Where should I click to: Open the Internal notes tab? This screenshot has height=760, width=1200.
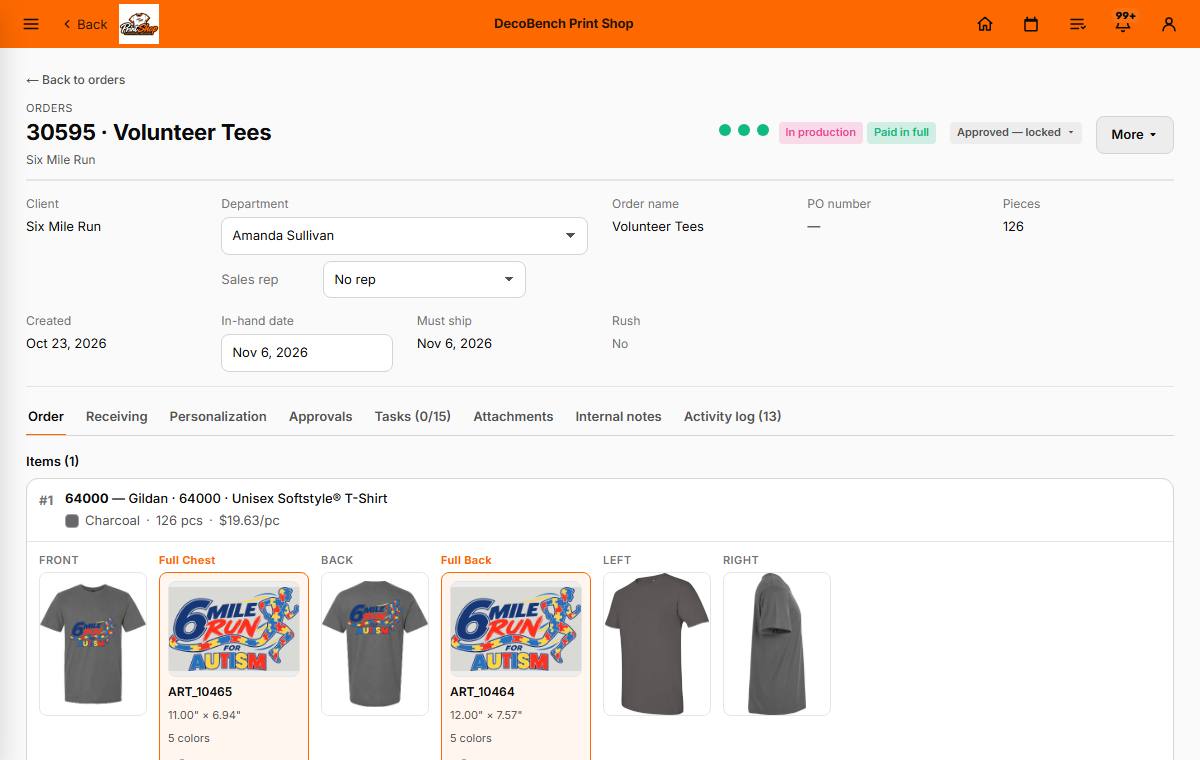pos(618,416)
